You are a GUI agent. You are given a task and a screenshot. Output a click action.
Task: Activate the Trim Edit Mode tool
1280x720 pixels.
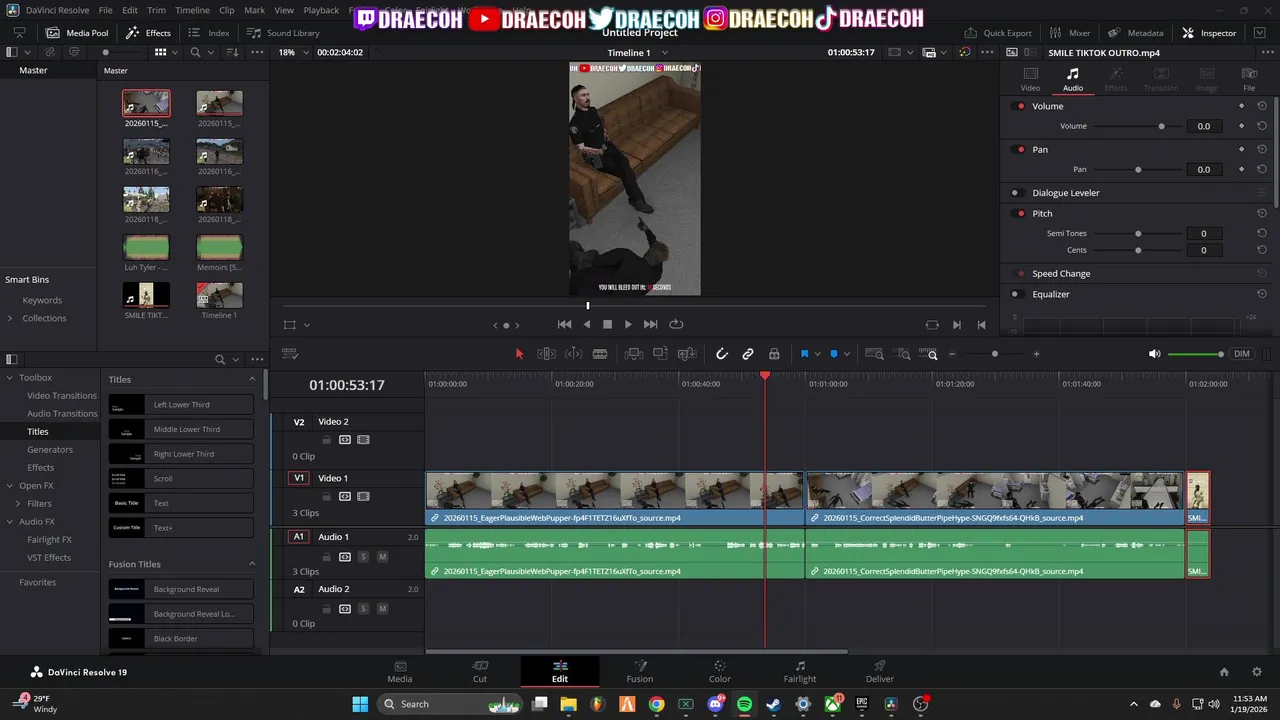click(546, 354)
